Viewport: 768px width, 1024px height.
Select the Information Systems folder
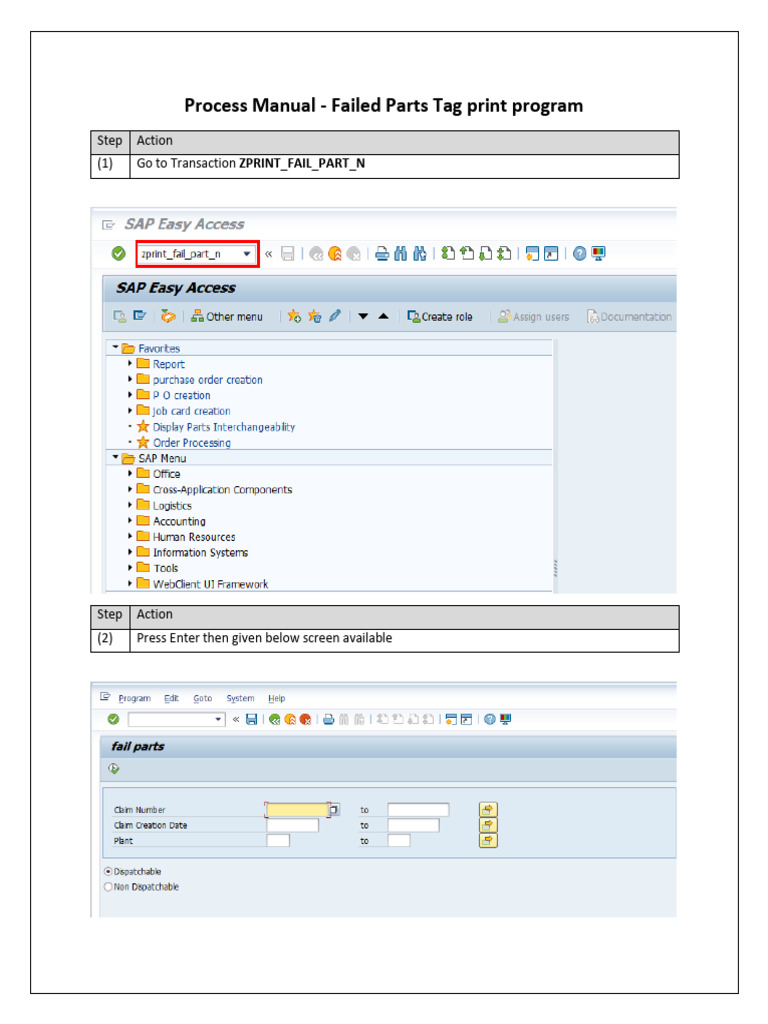pyautogui.click(x=200, y=552)
